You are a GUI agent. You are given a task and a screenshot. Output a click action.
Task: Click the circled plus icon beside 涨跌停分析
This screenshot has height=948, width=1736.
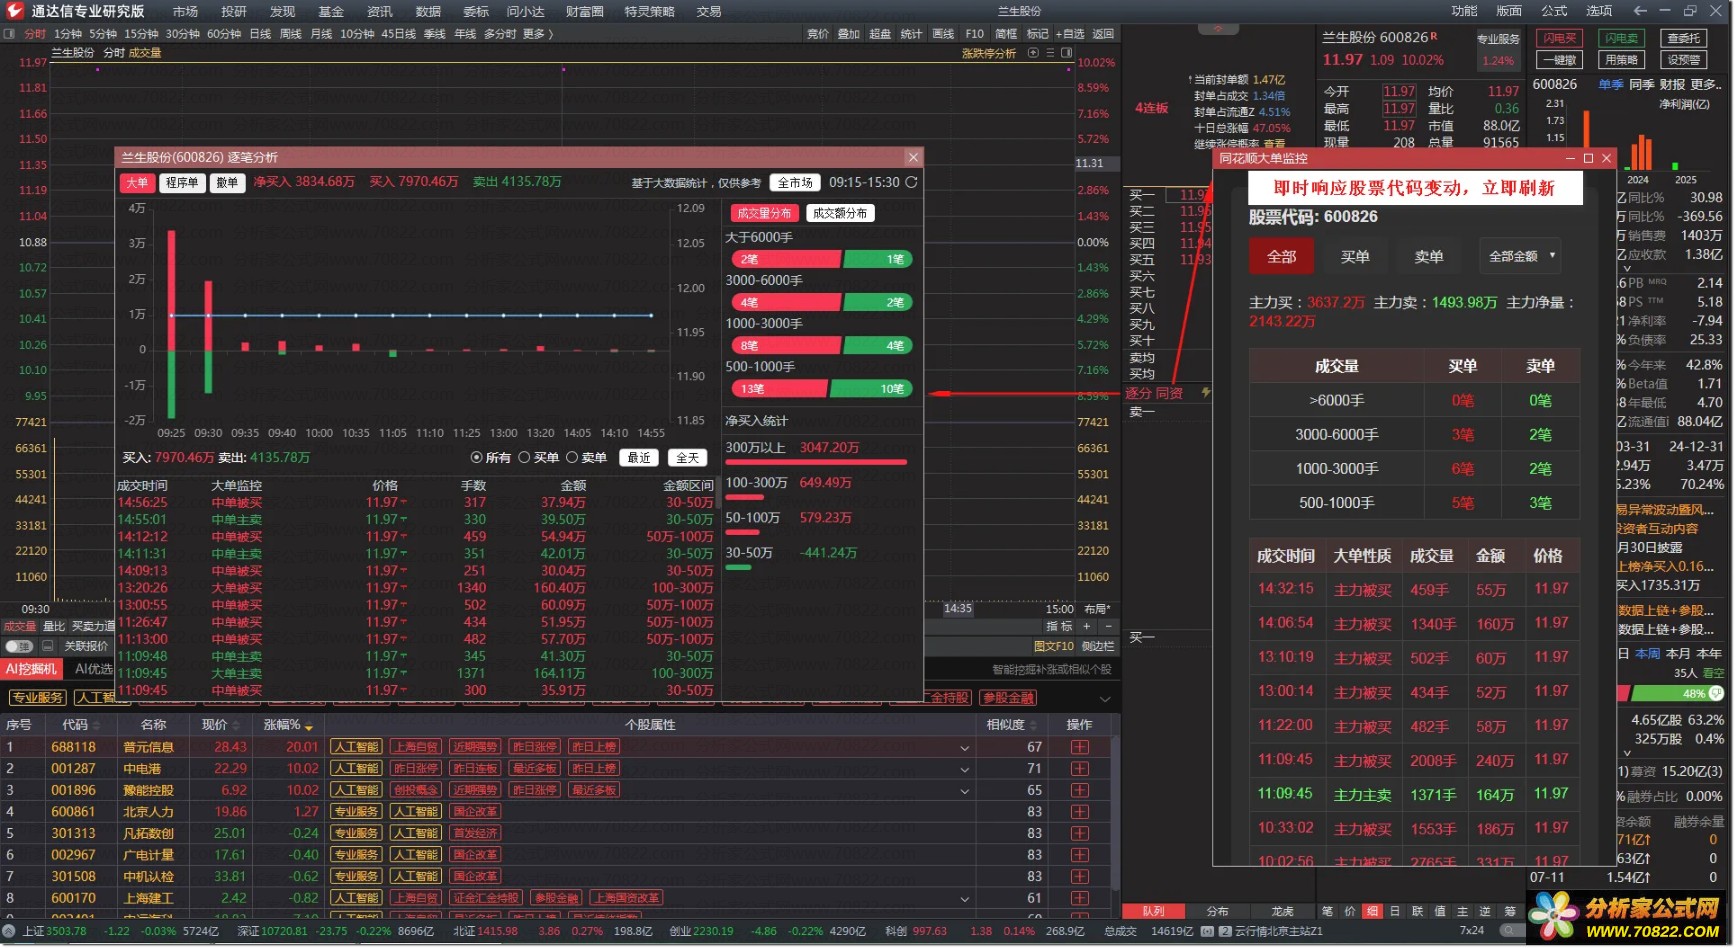1034,53
